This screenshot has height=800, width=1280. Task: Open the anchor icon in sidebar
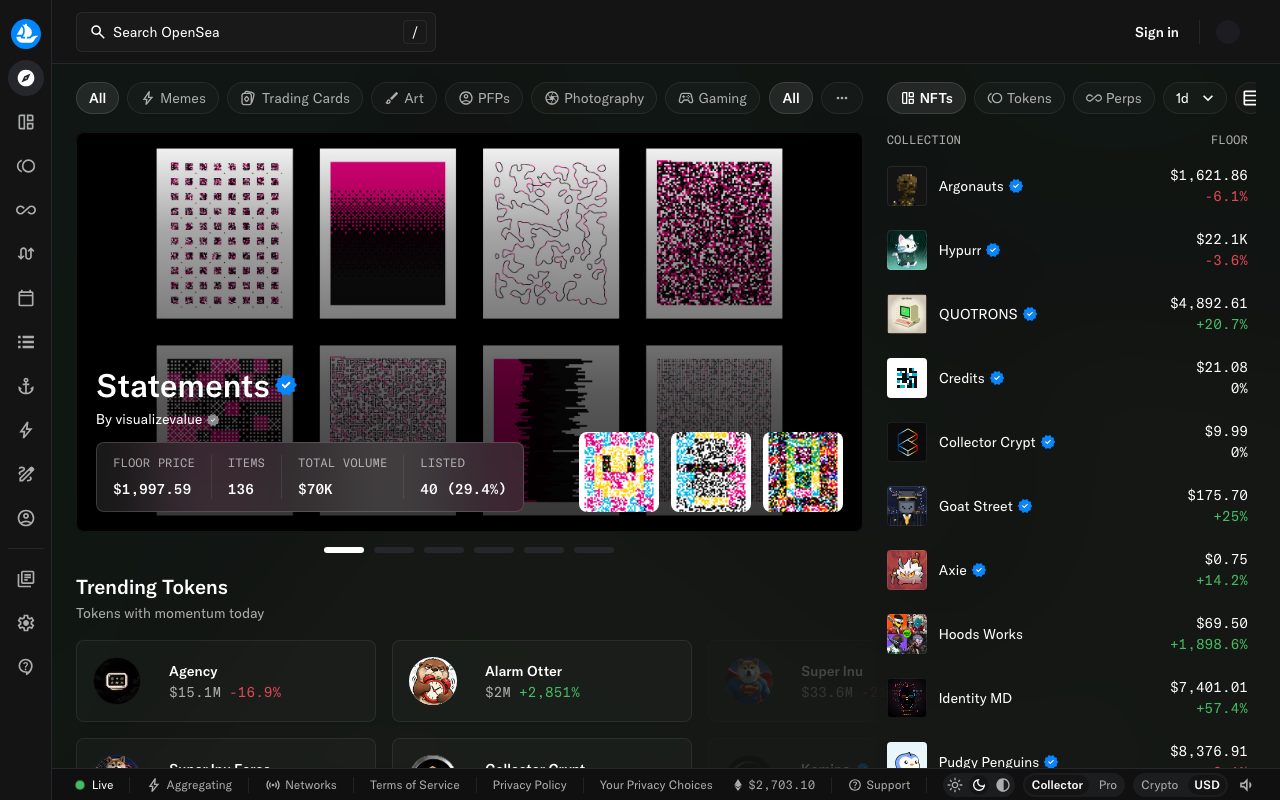pyautogui.click(x=26, y=386)
